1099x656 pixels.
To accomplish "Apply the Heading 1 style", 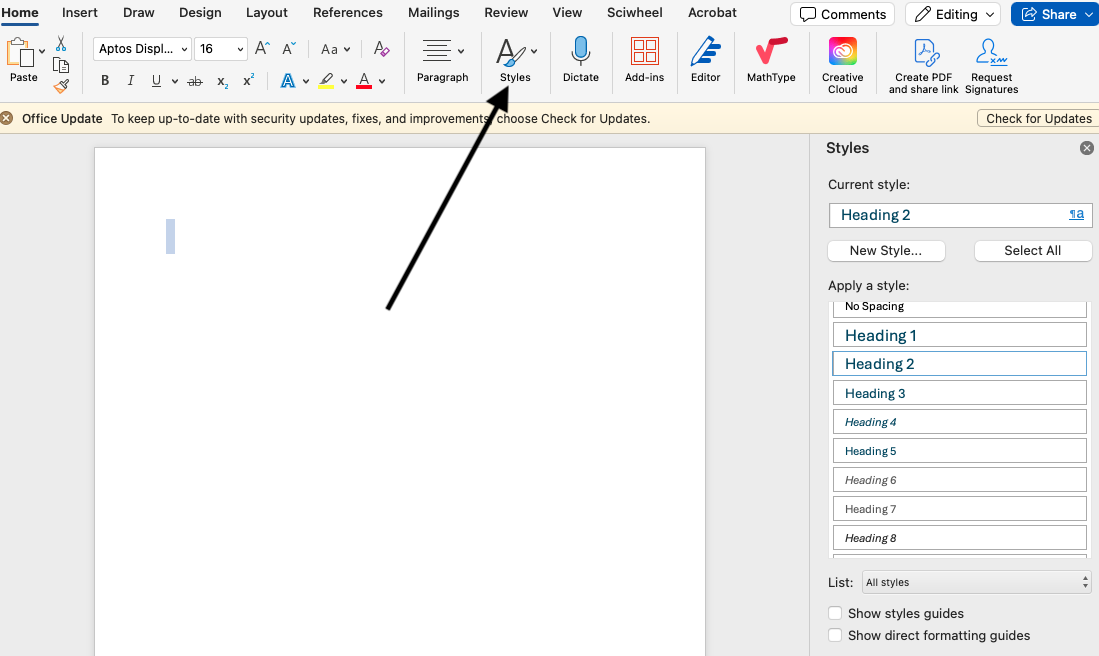I will pos(960,335).
